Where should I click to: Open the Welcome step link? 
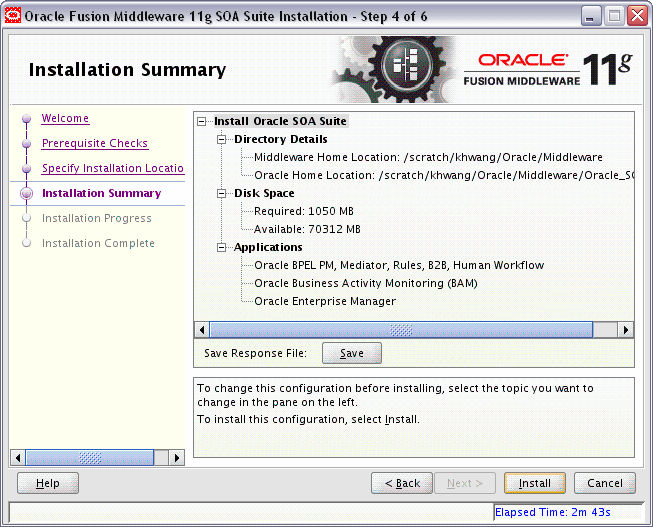click(65, 119)
